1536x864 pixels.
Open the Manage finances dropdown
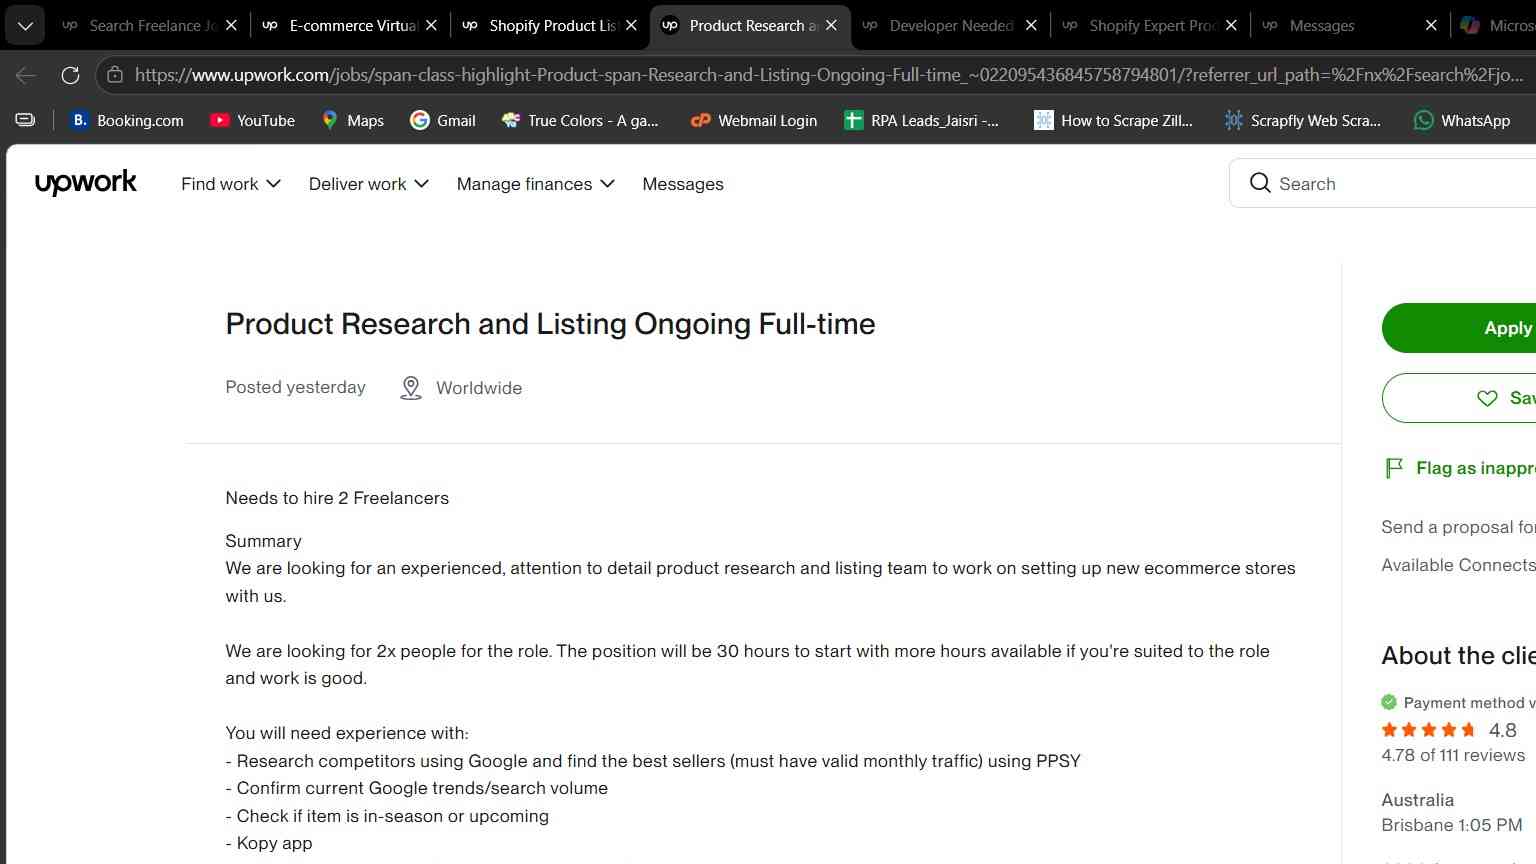tap(536, 184)
